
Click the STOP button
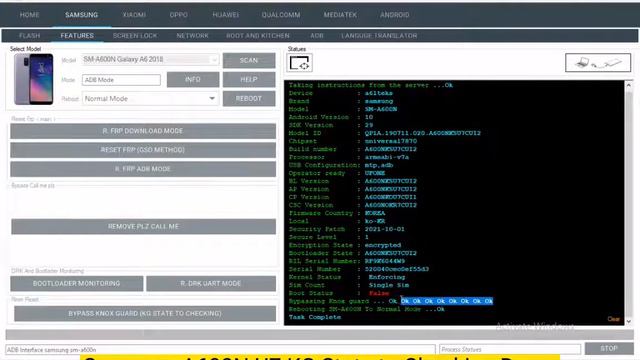[609, 349]
